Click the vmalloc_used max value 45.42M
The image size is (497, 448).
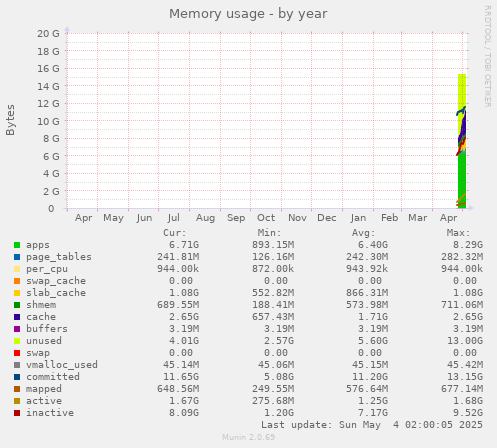pos(465,365)
